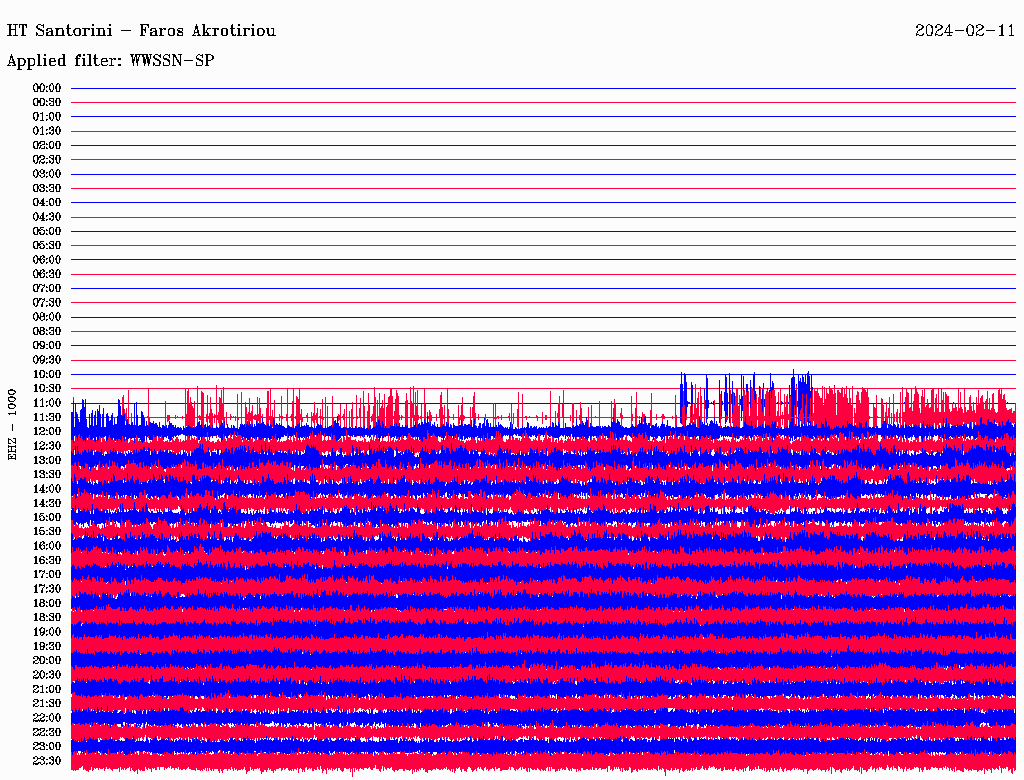The image size is (1024, 780).
Task: Click the Applied filter: WWSSN-SP text
Action: (111, 61)
